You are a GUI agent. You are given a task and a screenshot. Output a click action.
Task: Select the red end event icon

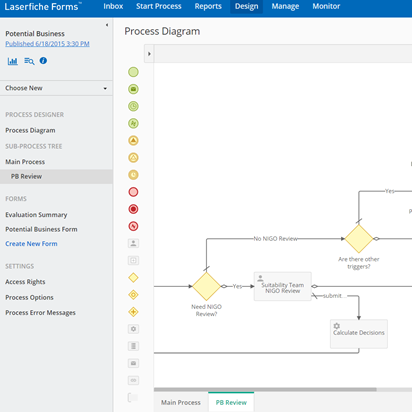point(133,192)
